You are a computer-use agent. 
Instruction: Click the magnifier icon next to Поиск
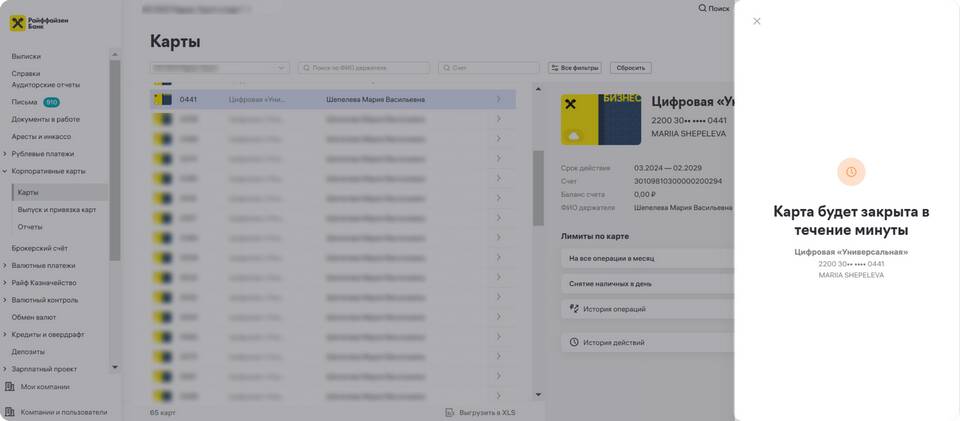(x=702, y=8)
